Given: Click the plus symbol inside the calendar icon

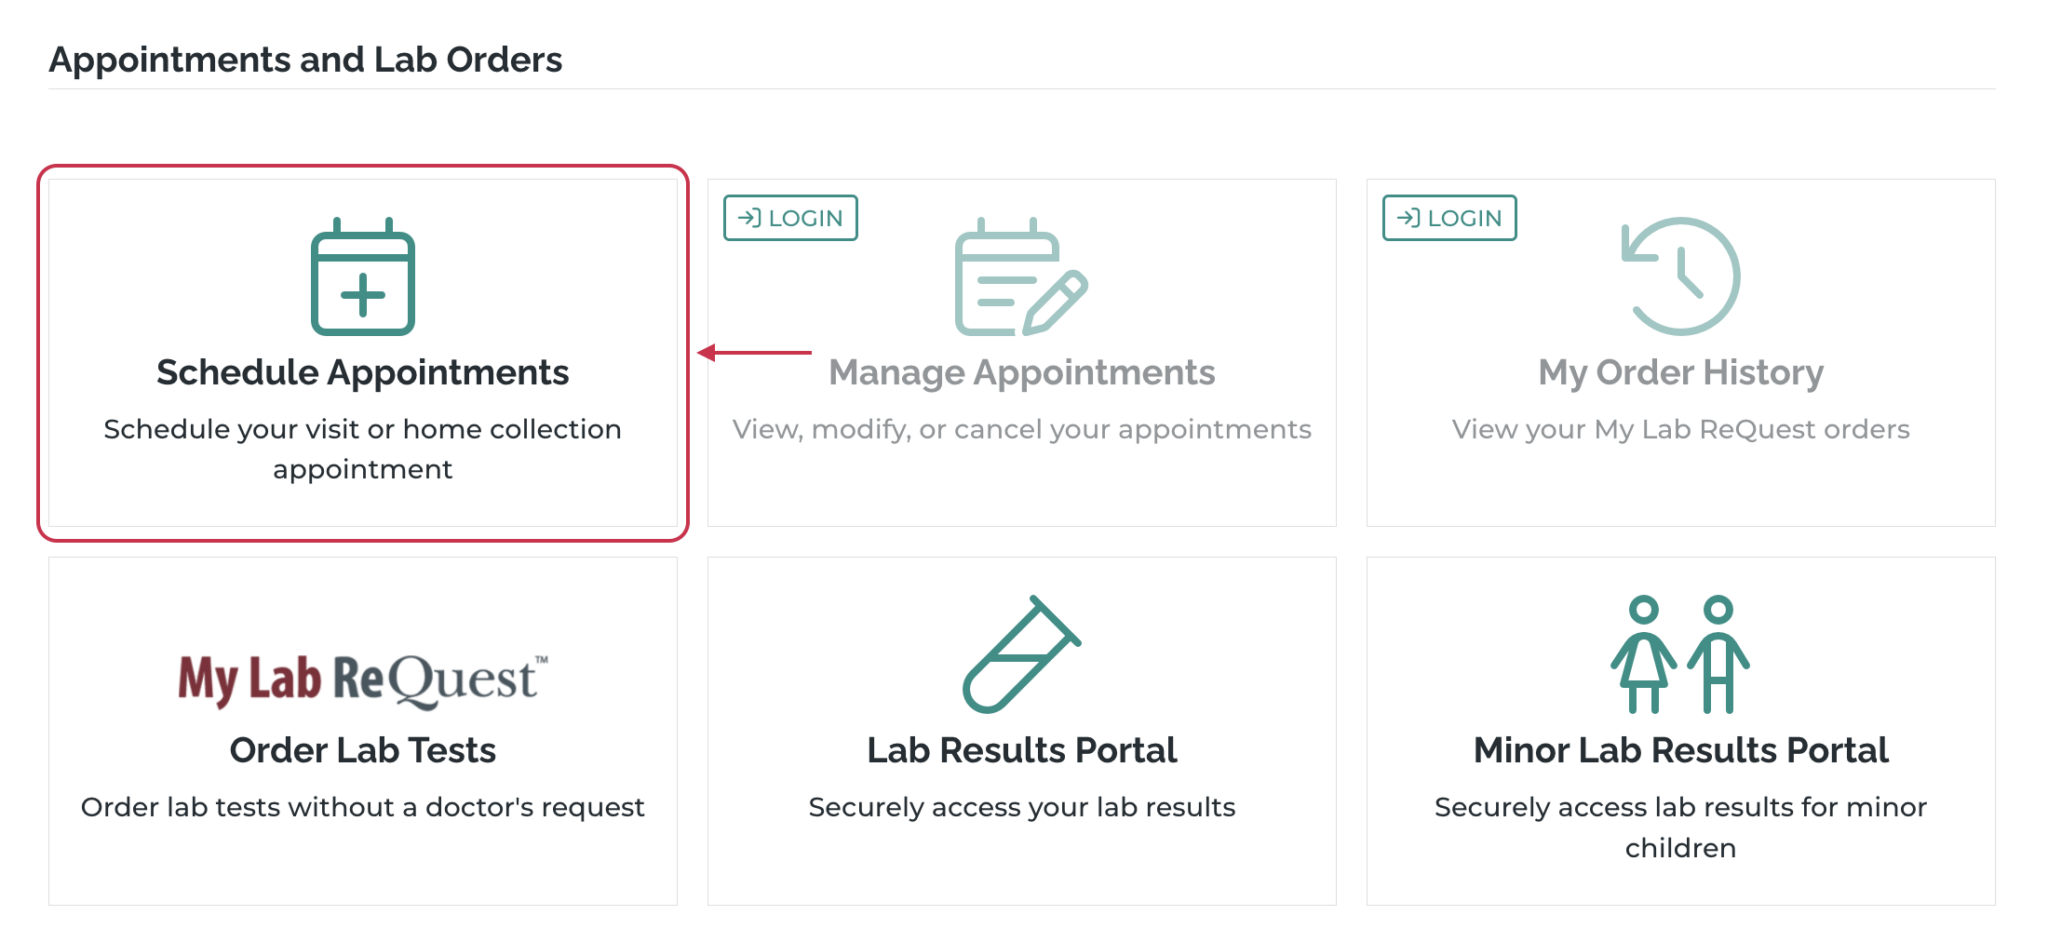Looking at the screenshot, I should point(363,295).
